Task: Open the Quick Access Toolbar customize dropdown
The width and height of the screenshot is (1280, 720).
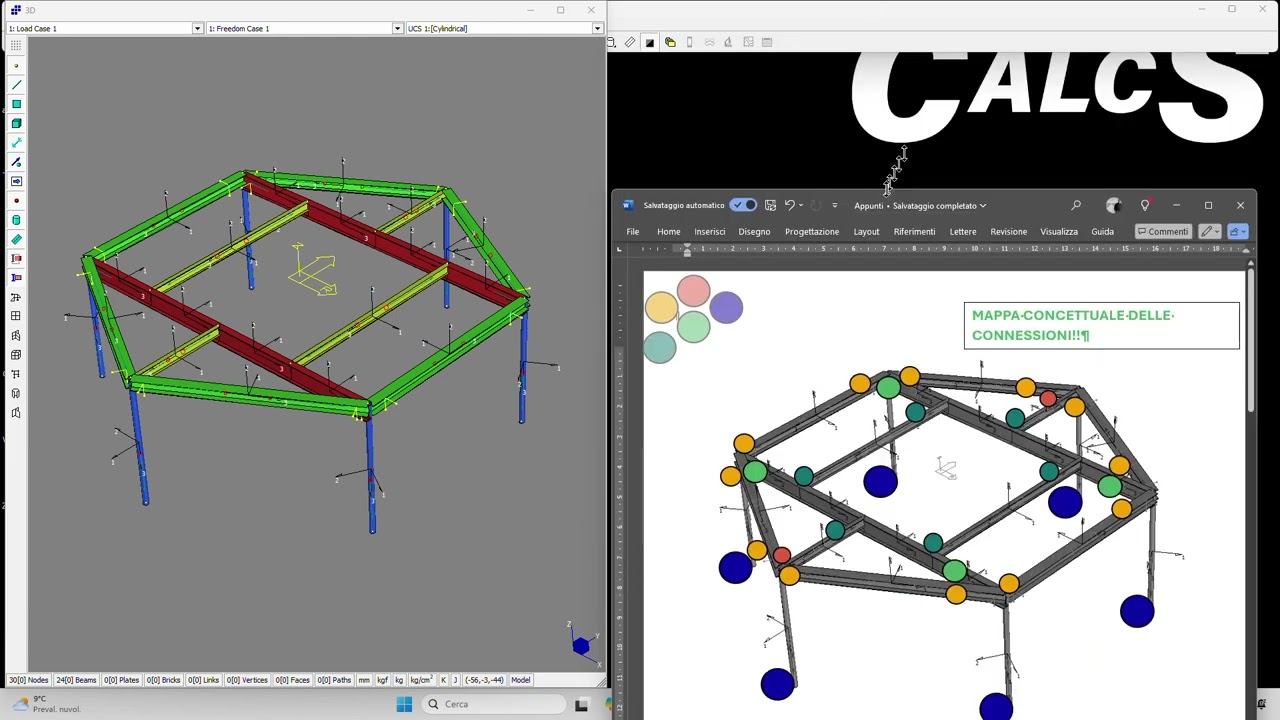Action: point(835,205)
